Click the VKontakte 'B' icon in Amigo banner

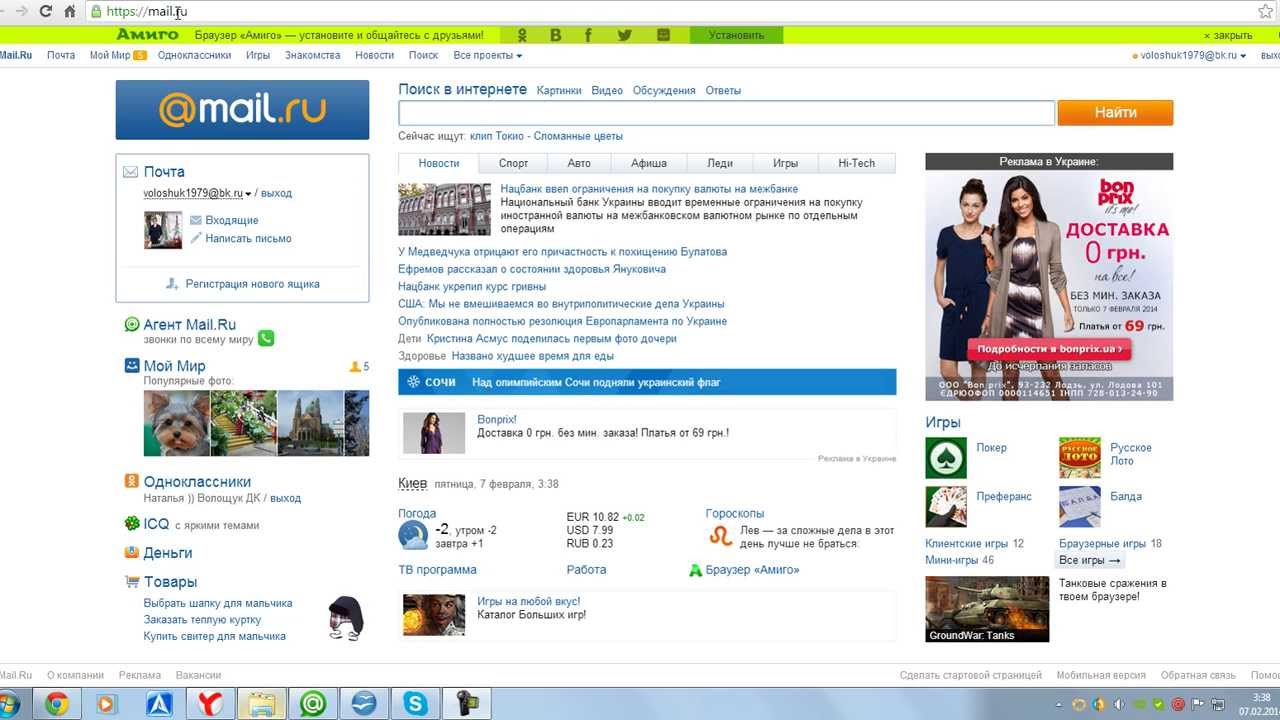coord(555,35)
